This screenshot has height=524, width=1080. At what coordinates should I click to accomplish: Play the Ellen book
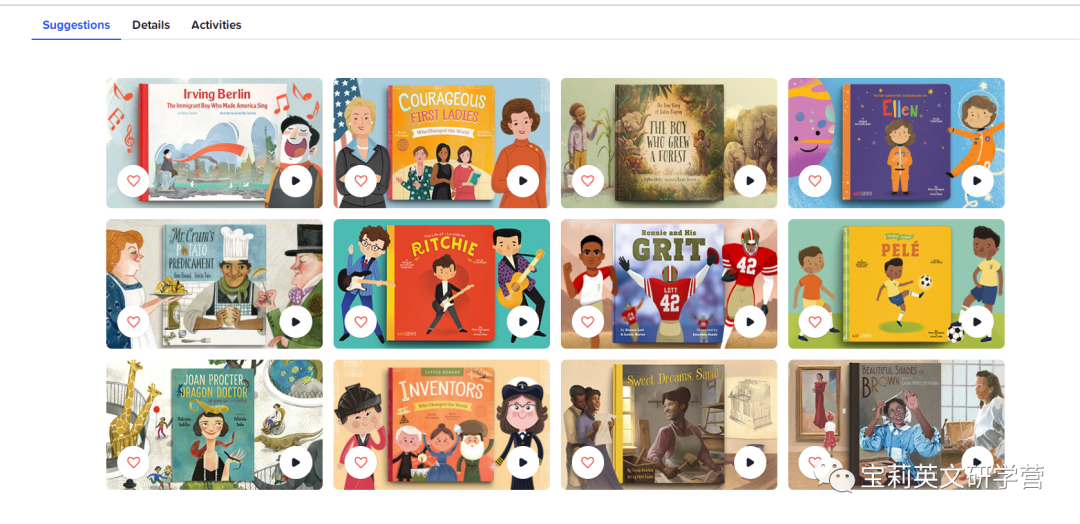pyautogui.click(x=977, y=181)
